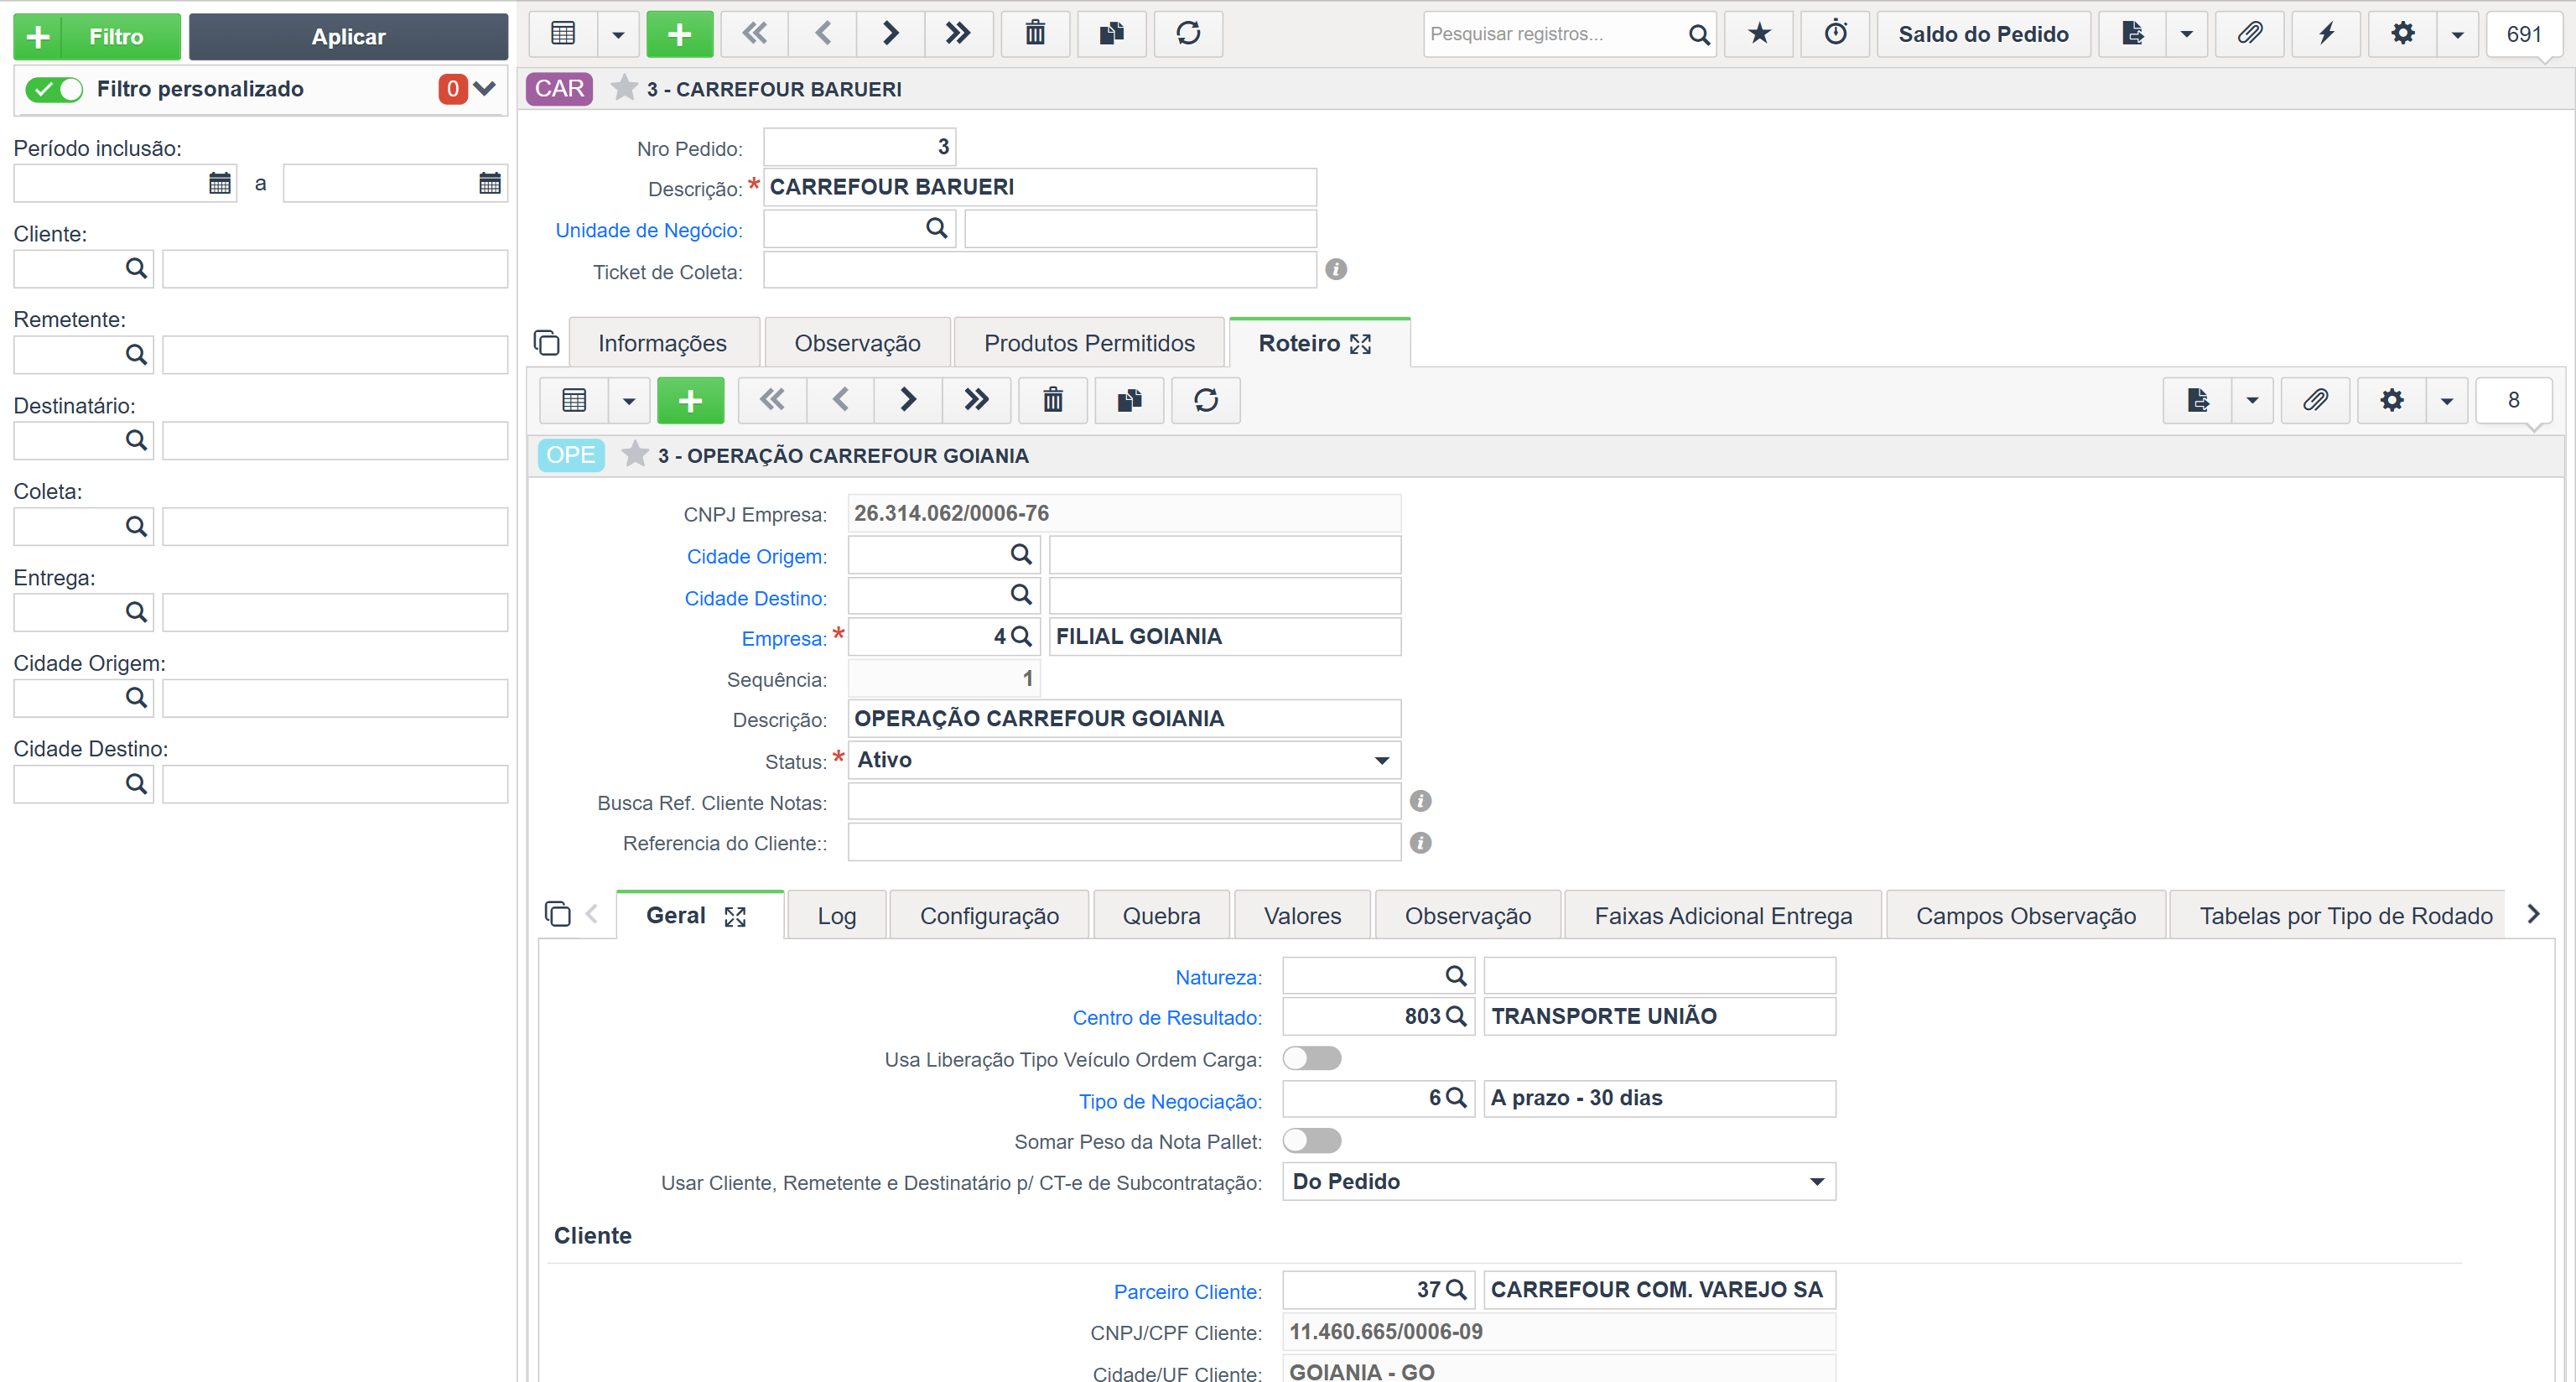Screen dimensions: 2576x1382
Task: Click Parceiro Cliente link label
Action: pyautogui.click(x=1188, y=1292)
